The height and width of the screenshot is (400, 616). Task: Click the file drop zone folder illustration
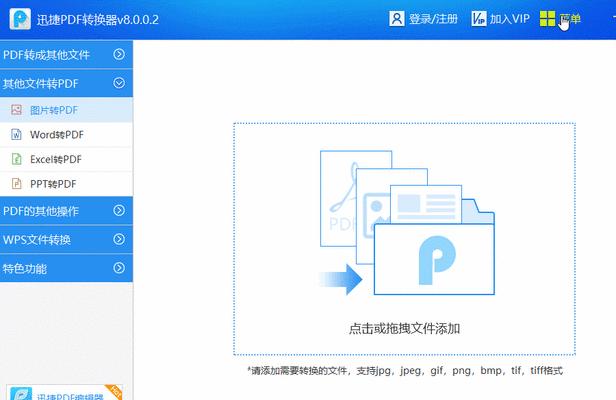(407, 223)
